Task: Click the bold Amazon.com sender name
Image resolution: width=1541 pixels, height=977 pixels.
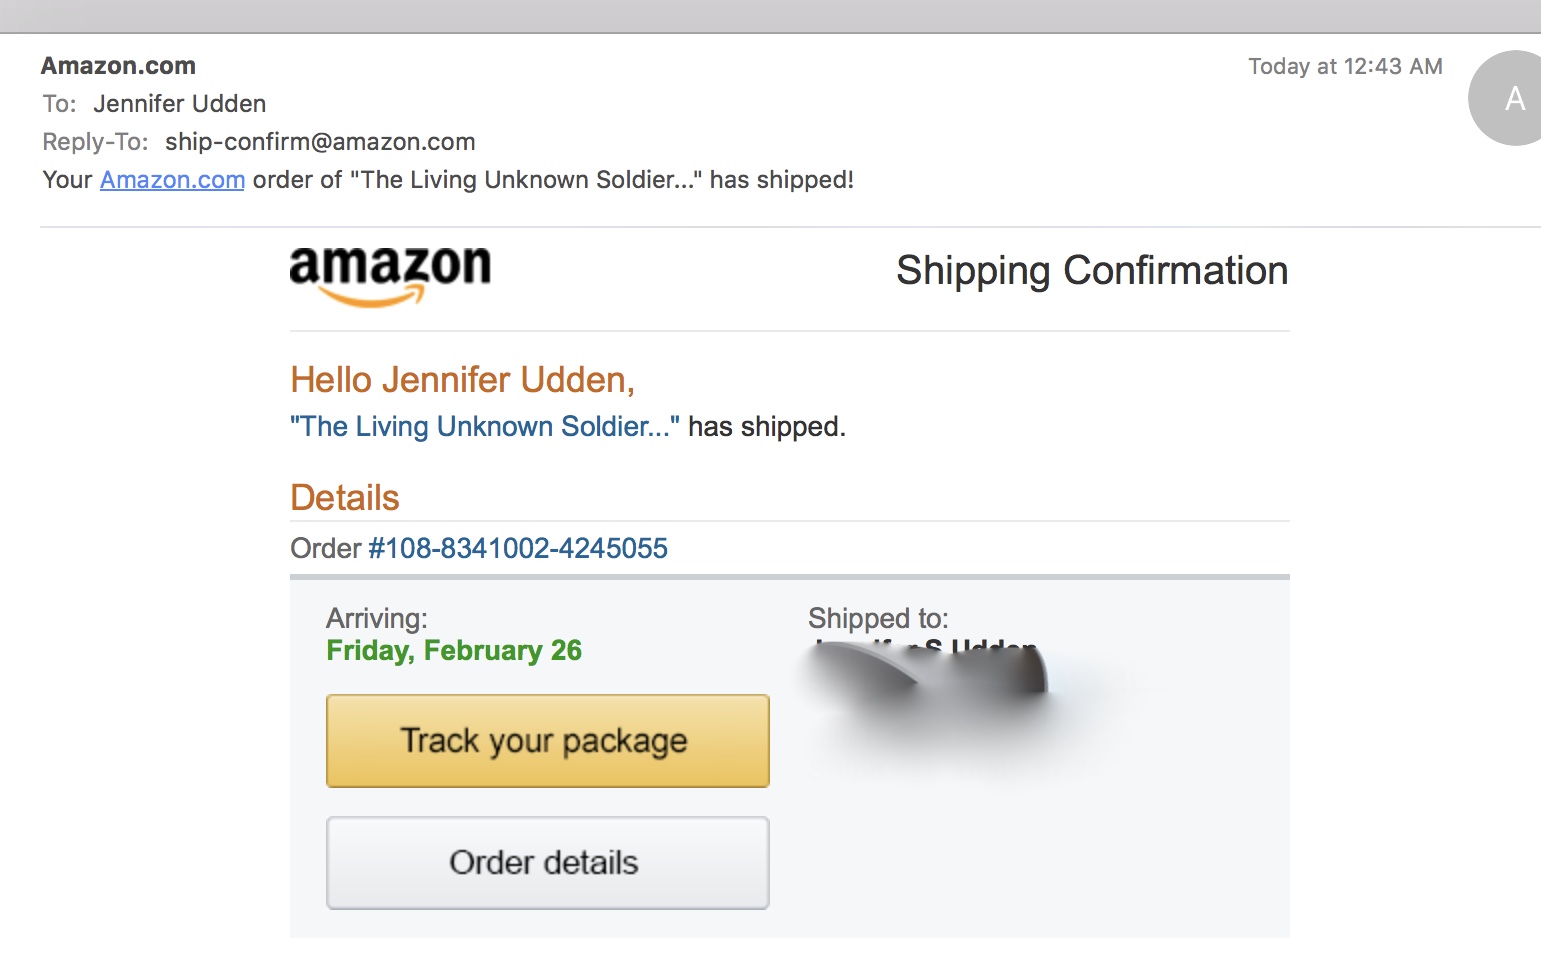Action: click(x=118, y=66)
